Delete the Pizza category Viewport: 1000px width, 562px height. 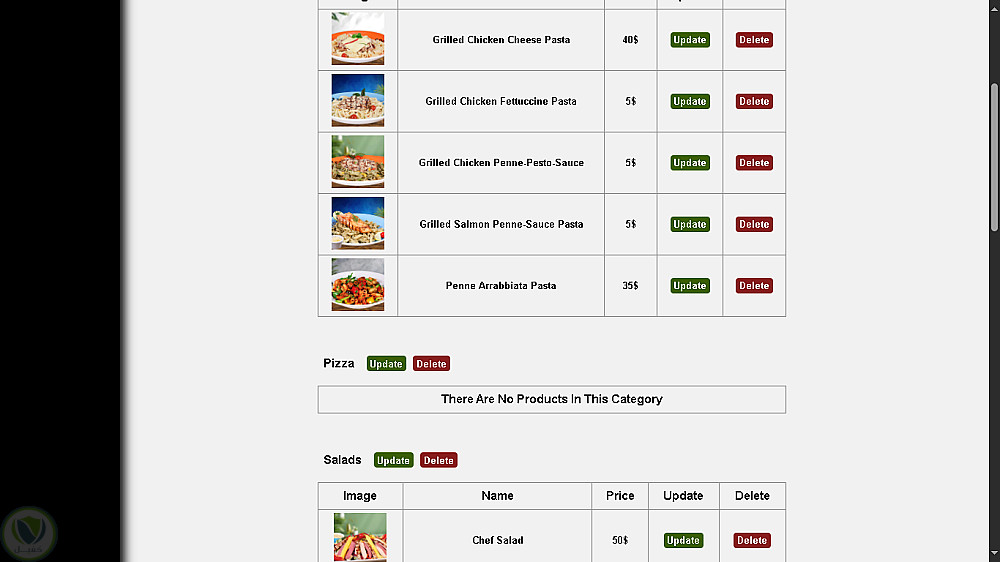point(431,364)
